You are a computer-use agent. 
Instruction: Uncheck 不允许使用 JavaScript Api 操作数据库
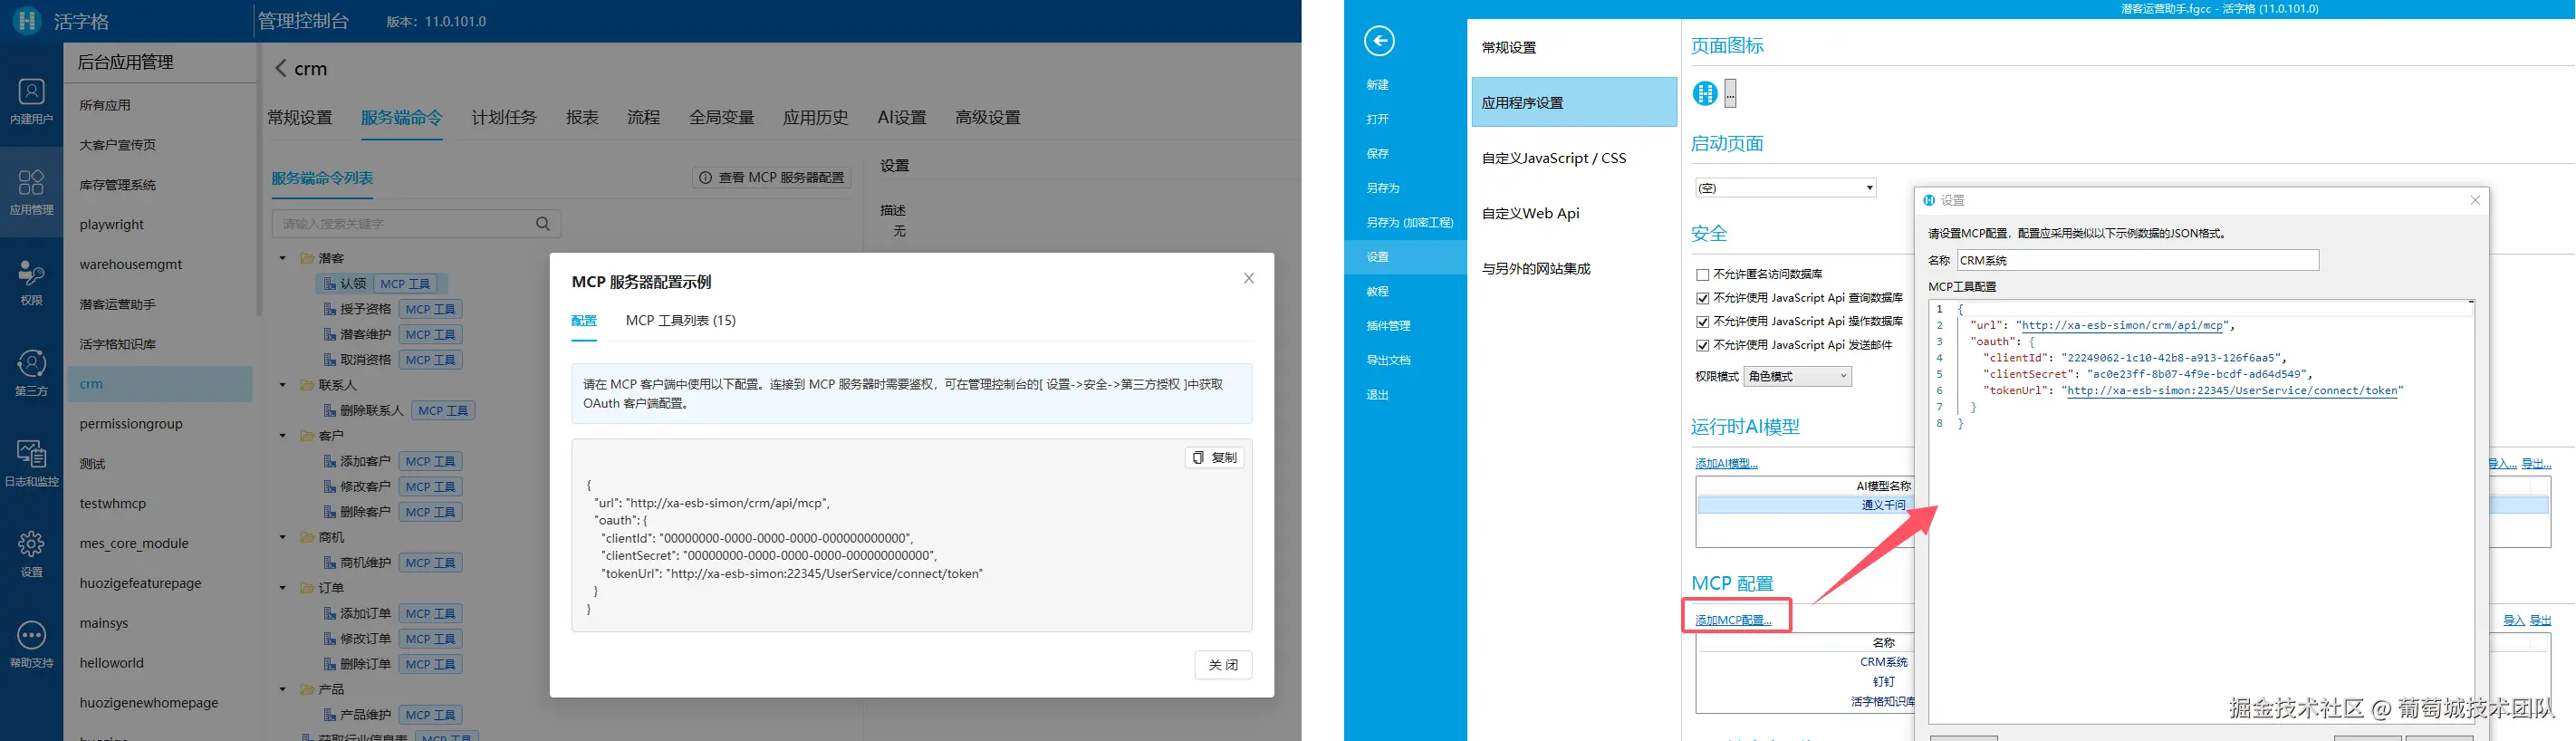1702,322
